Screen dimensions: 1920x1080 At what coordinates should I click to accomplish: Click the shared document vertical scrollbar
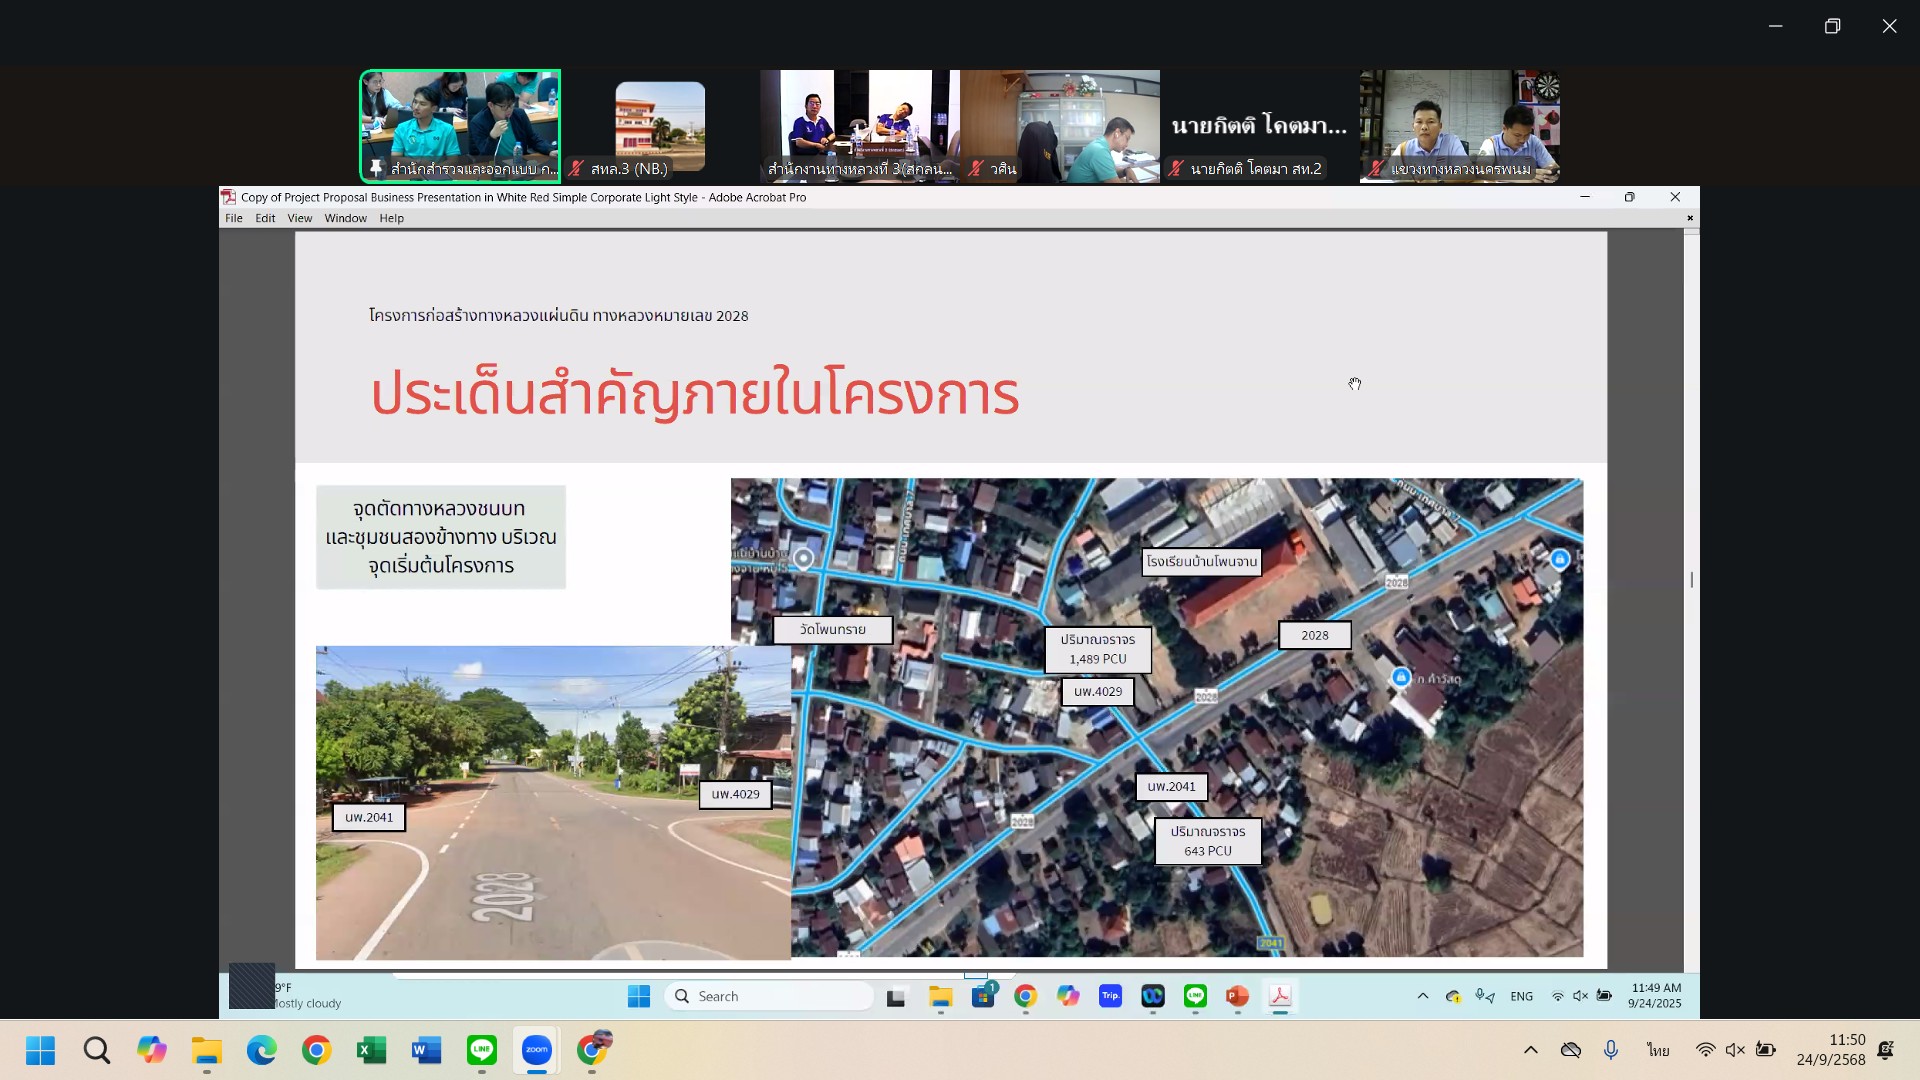pos(1691,580)
